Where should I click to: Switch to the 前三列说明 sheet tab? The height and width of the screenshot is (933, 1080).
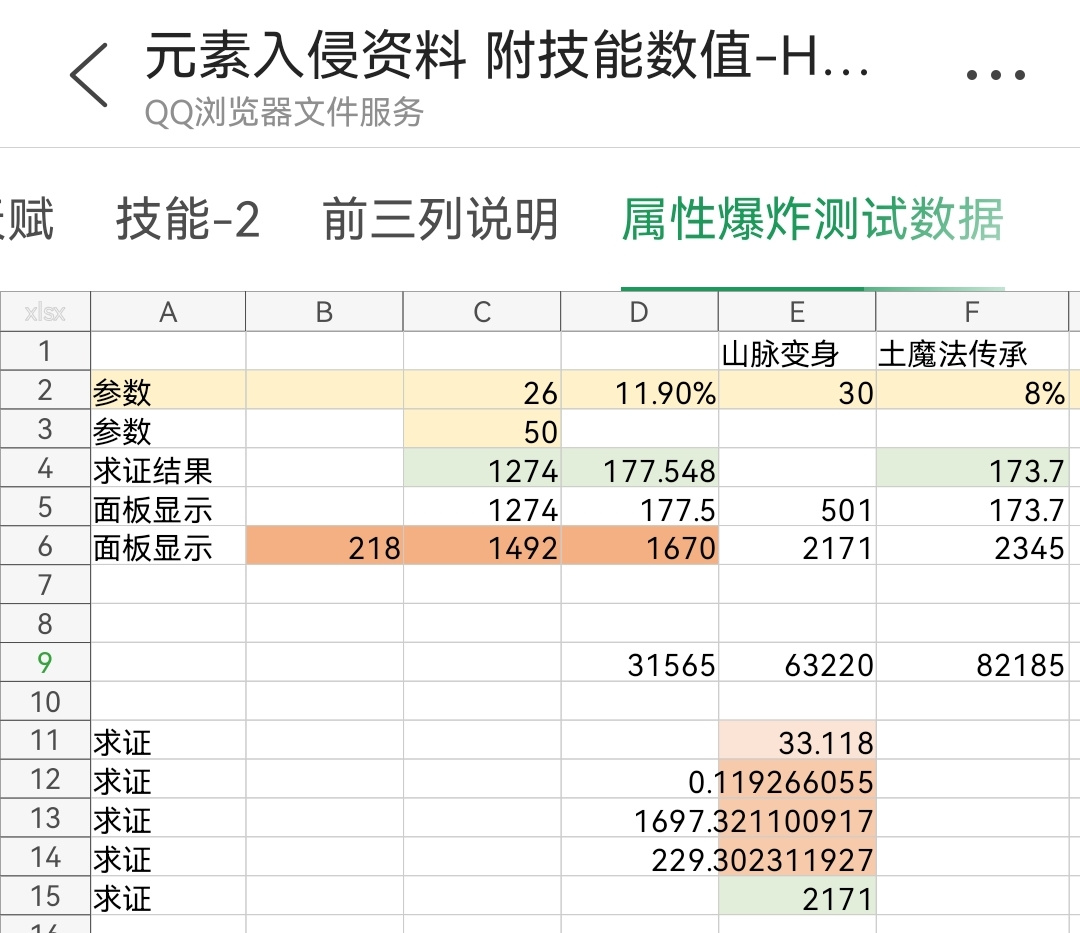tap(440, 220)
